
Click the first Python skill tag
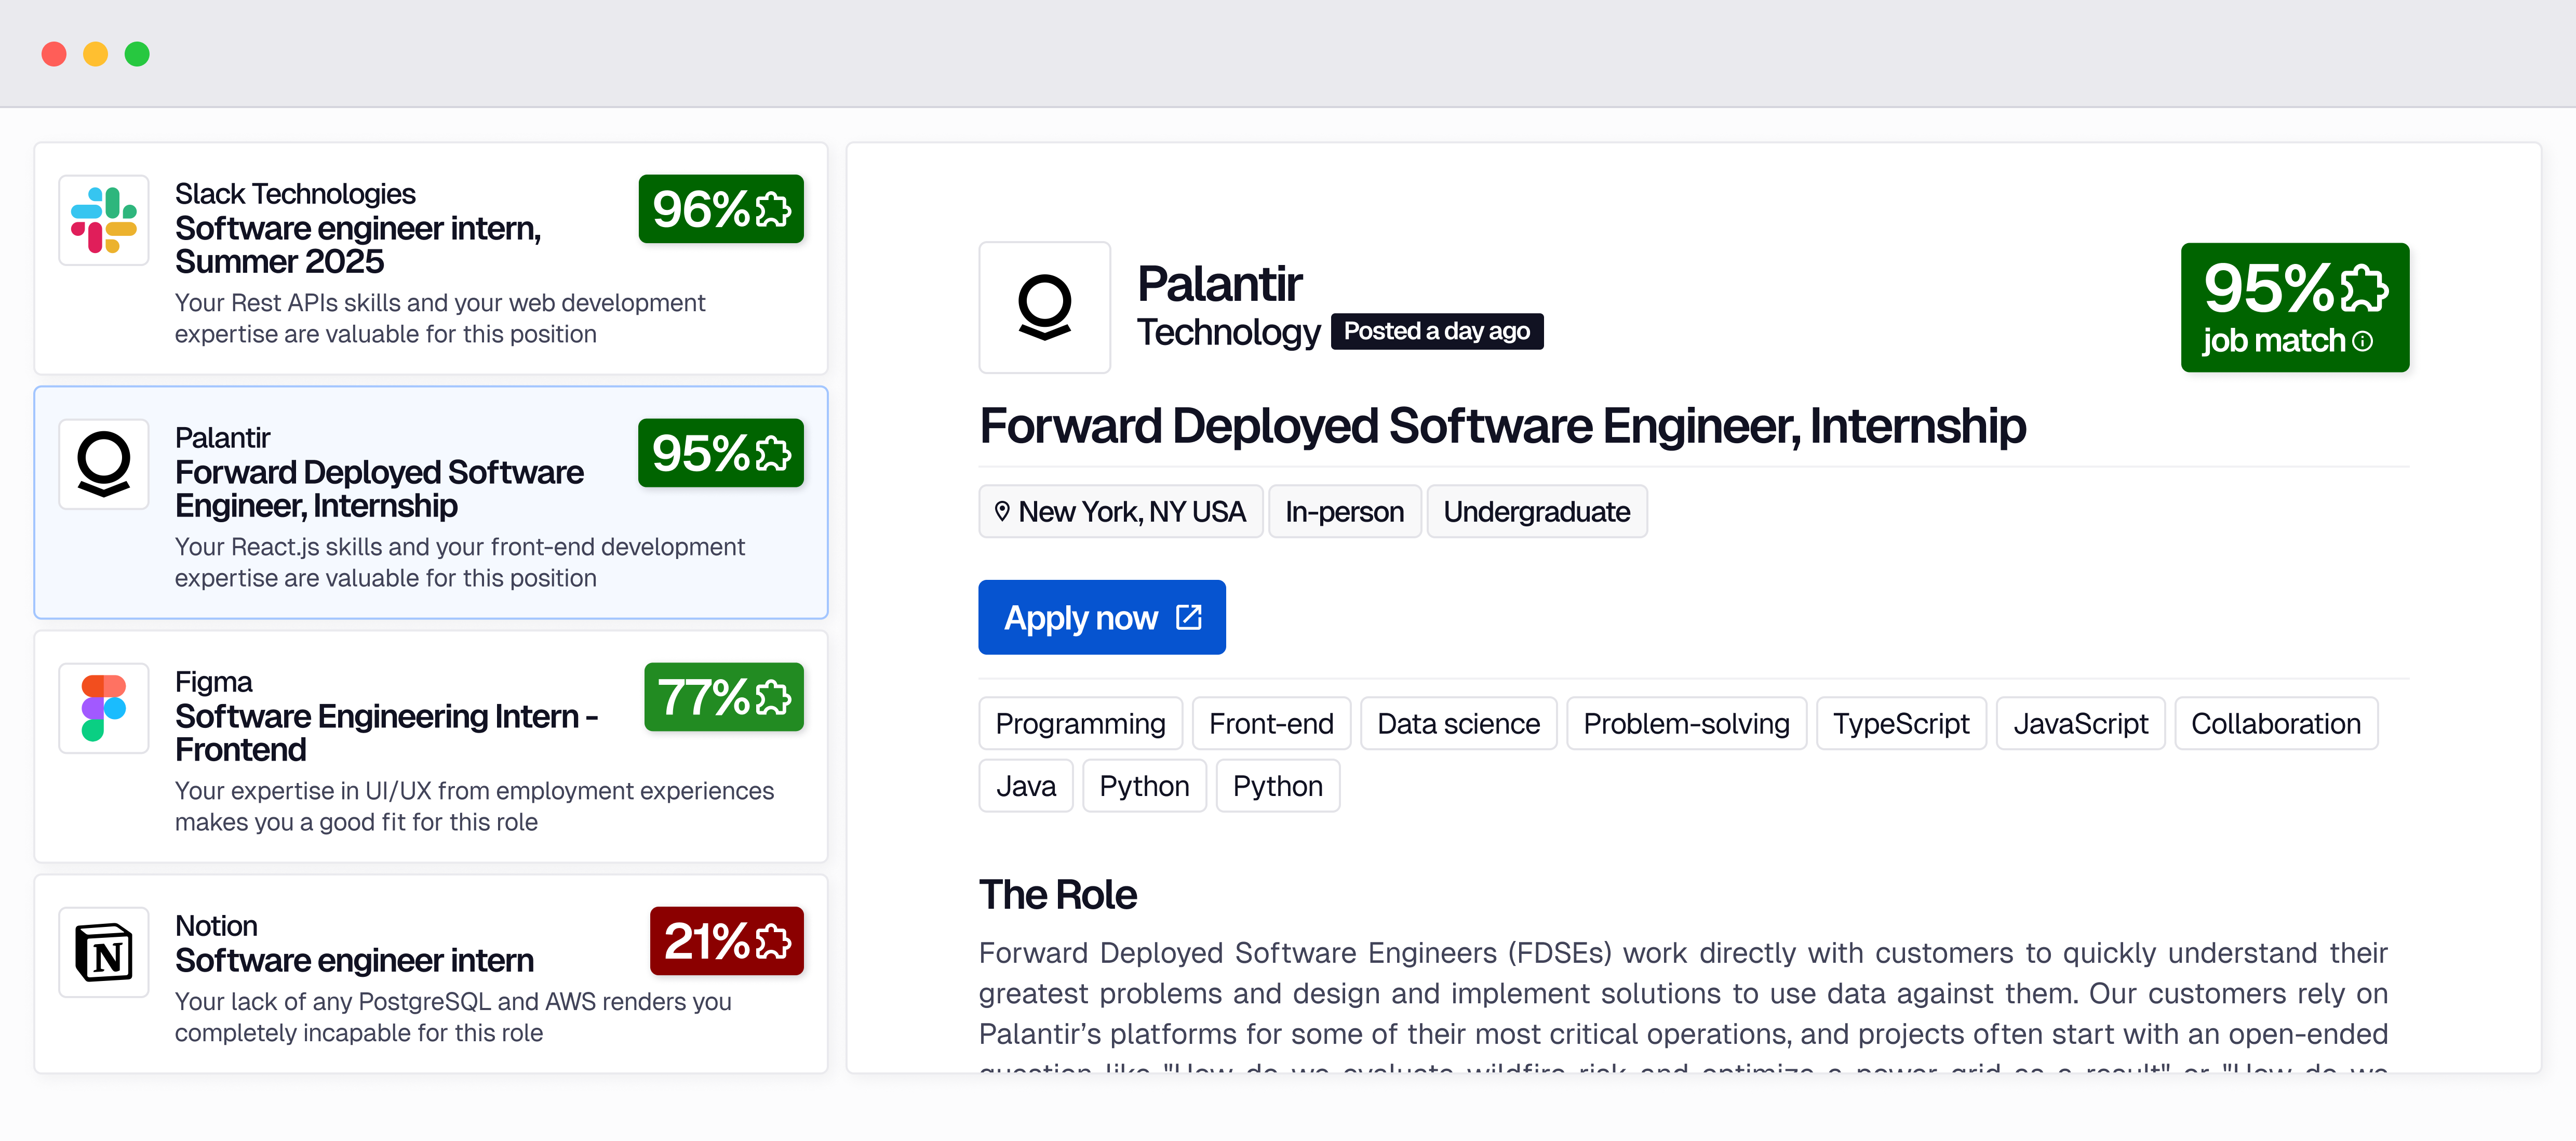point(1145,786)
